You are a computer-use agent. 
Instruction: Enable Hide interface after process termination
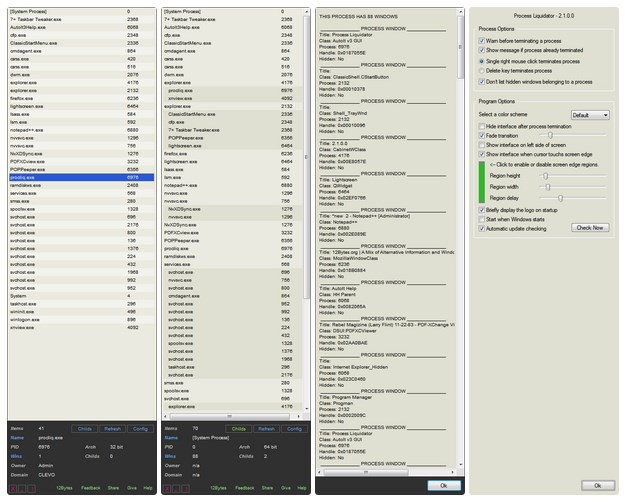[x=482, y=126]
